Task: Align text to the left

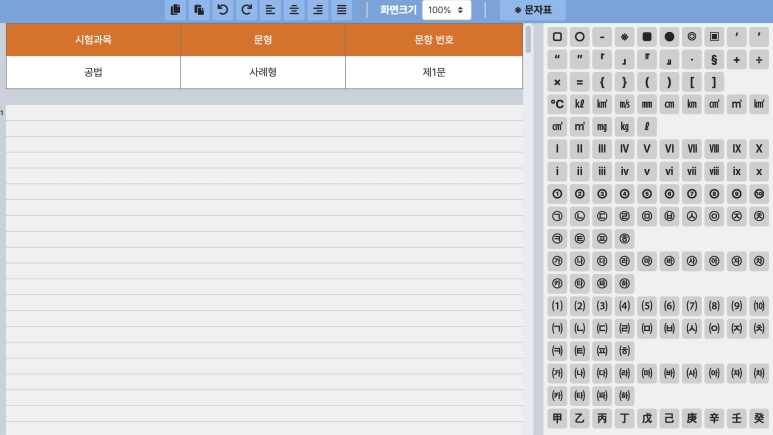Action: [x=270, y=10]
